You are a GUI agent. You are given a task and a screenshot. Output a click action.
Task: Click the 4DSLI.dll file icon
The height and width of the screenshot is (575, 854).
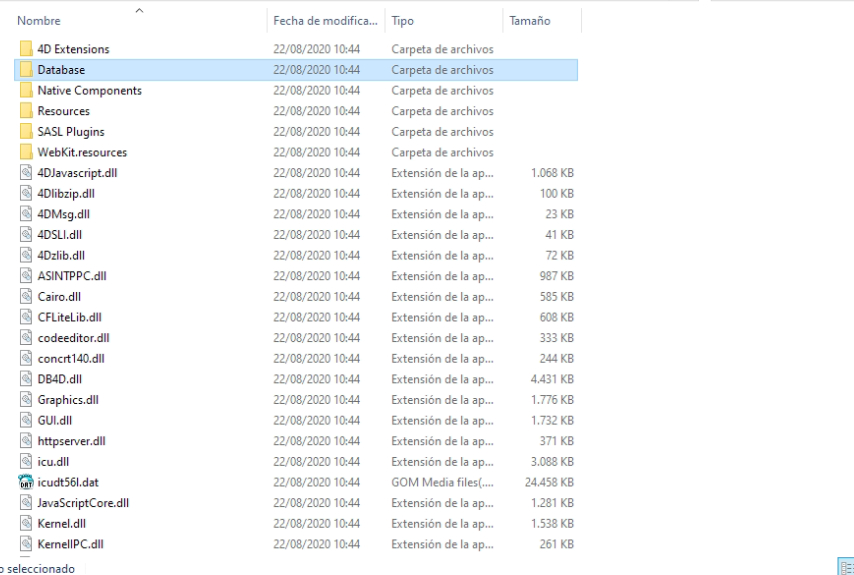click(26, 235)
